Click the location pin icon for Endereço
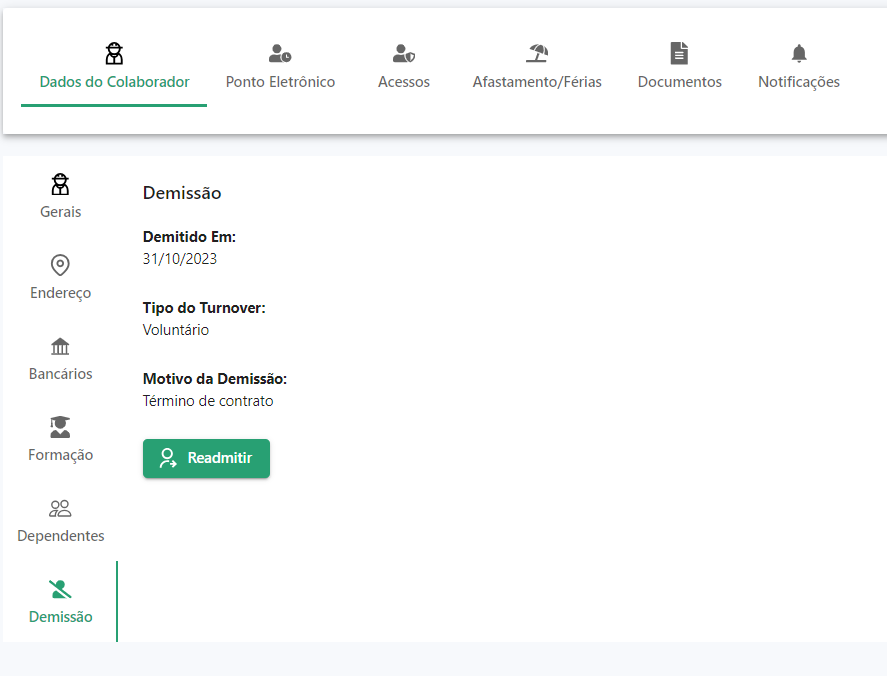Screen dimensions: 887x676 60,265
